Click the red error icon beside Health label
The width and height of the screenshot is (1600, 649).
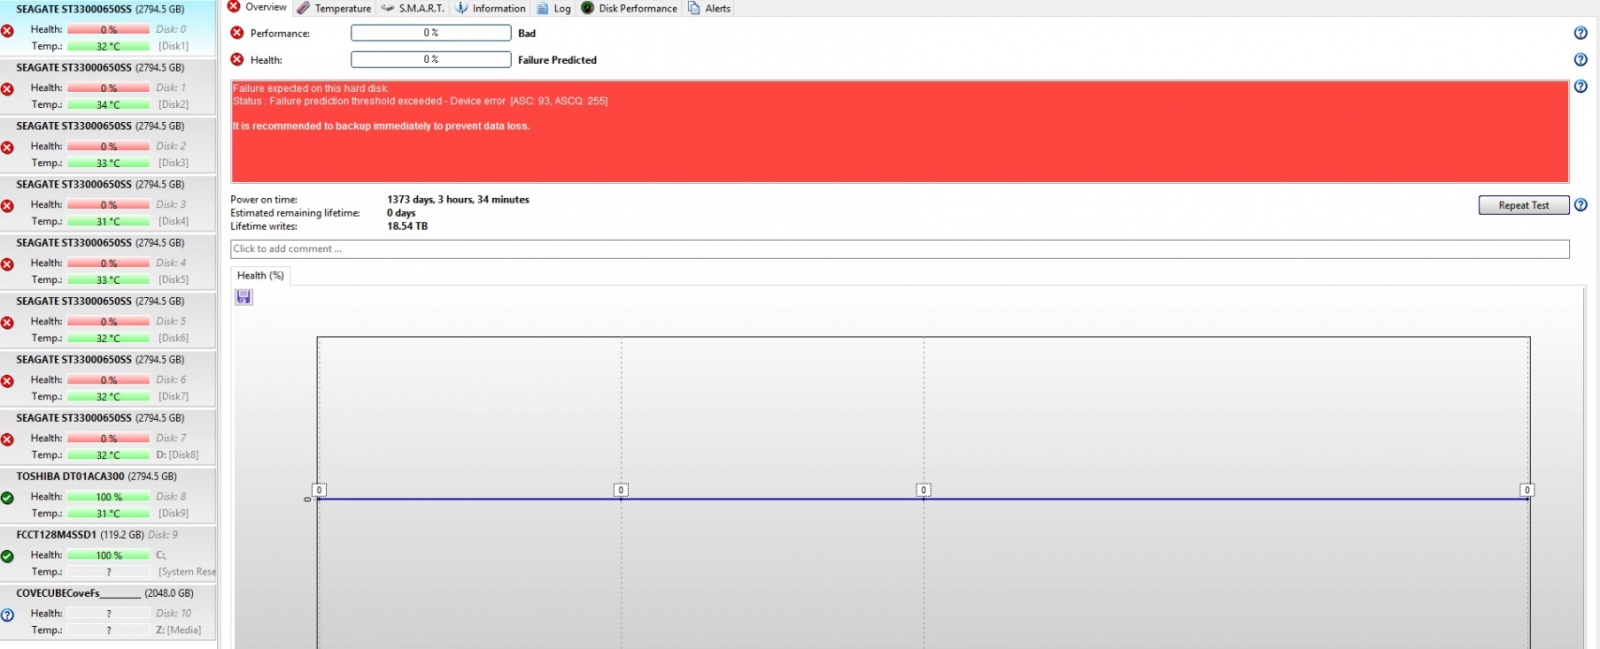click(237, 59)
